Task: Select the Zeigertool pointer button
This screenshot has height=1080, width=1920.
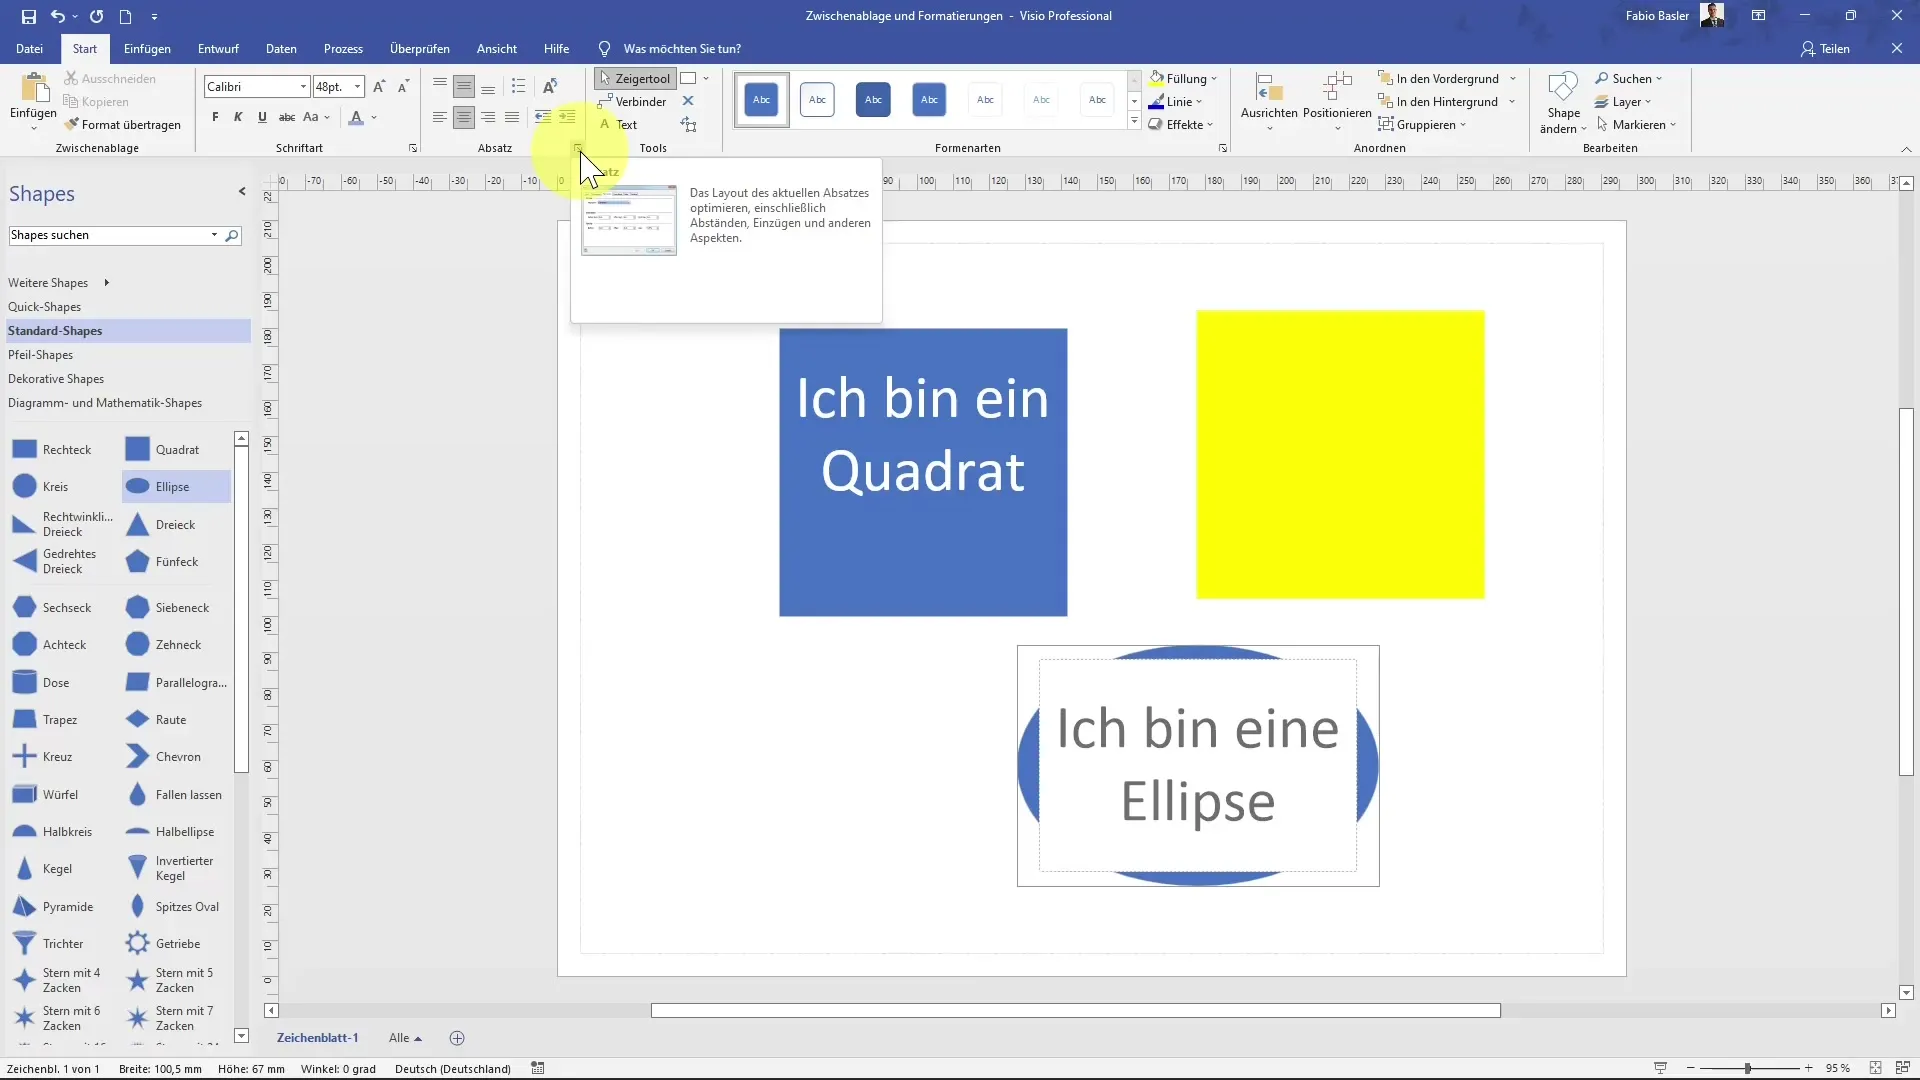Action: (635, 78)
